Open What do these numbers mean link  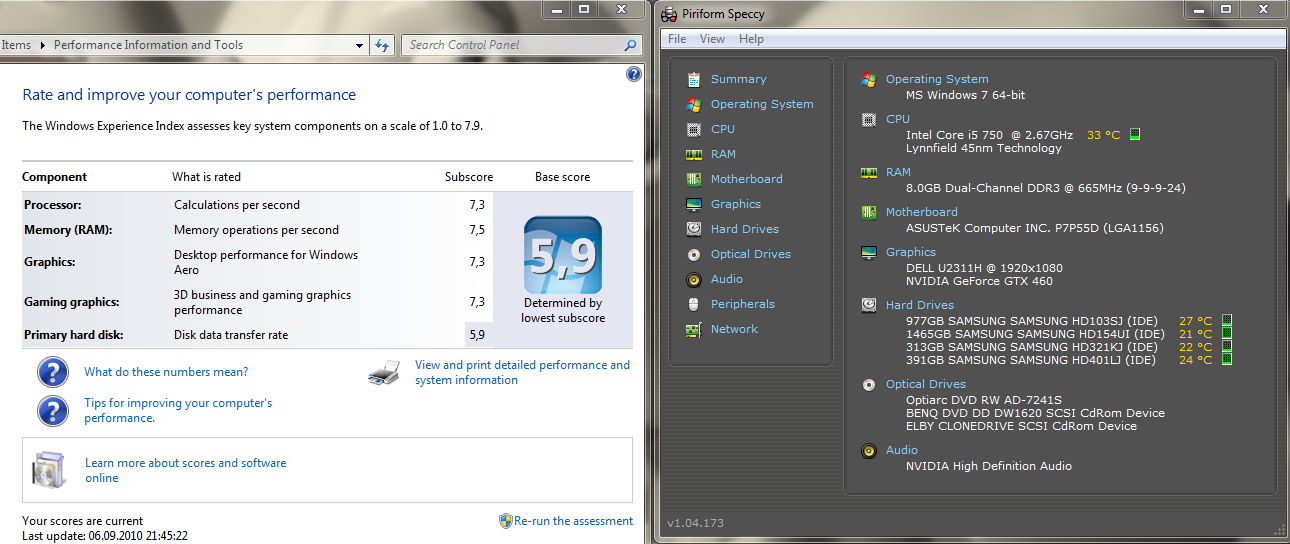click(166, 372)
